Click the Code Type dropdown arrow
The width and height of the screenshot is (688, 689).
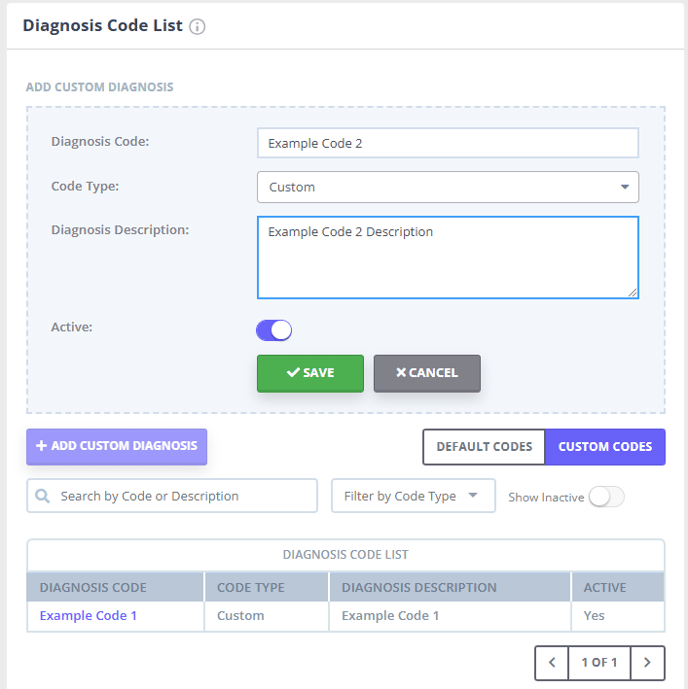[x=624, y=187]
